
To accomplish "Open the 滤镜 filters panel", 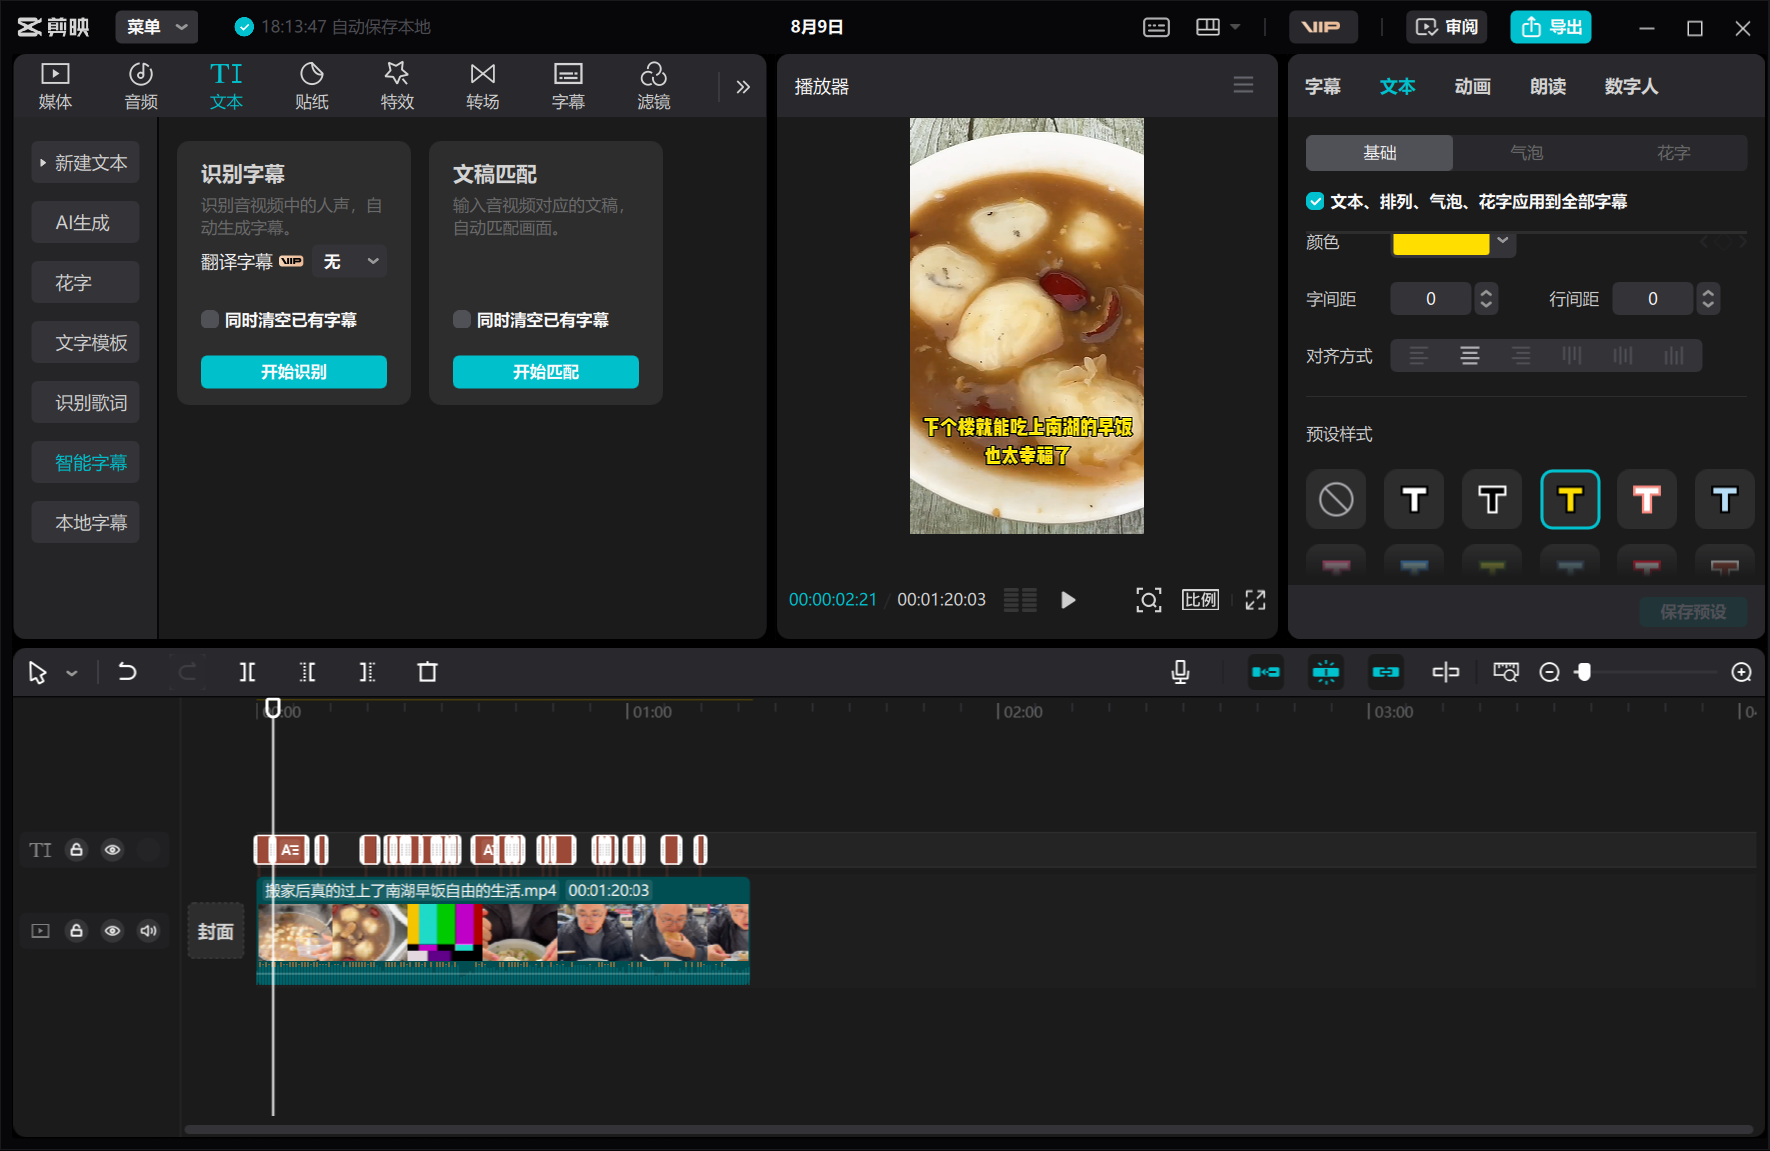I will point(654,86).
